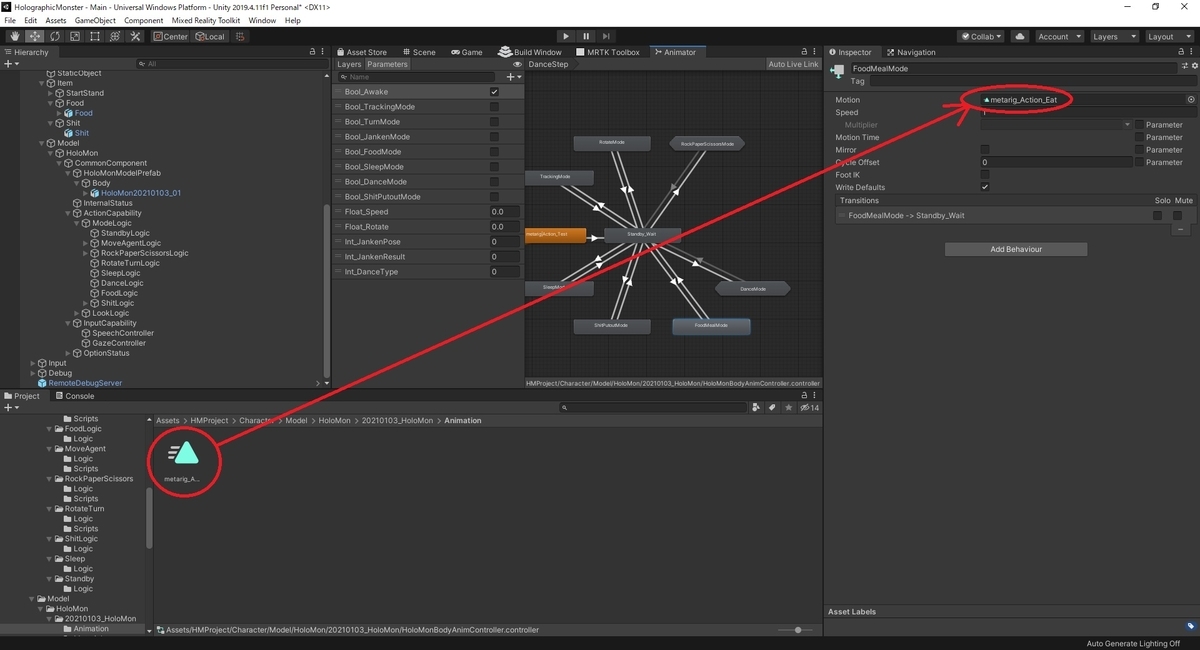Show the Animator Layers list tab
This screenshot has width=1200, height=650.
(x=349, y=64)
